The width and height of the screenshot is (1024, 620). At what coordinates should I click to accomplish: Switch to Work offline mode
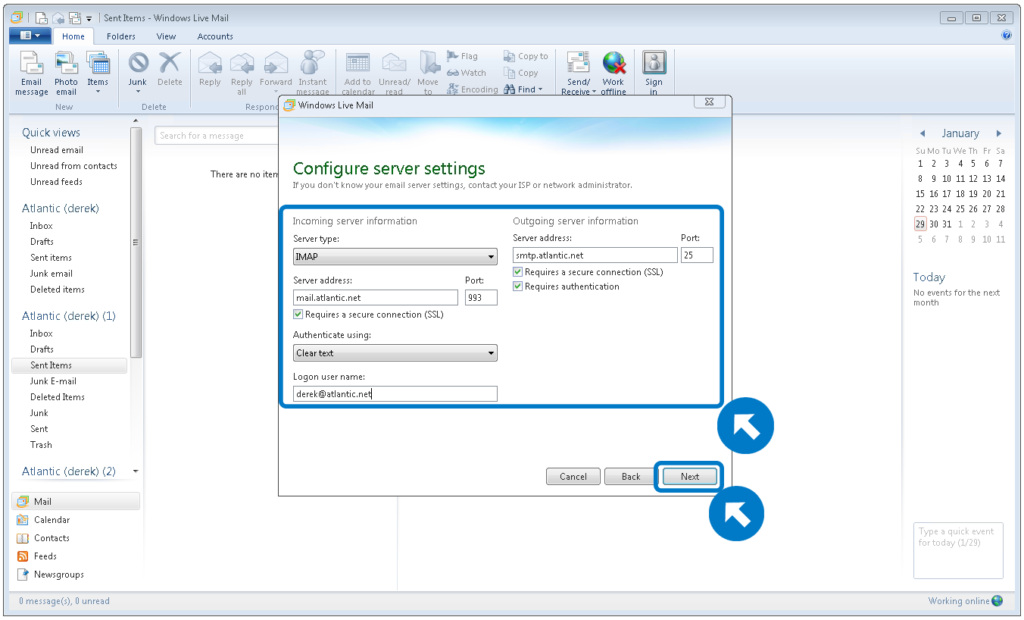613,70
